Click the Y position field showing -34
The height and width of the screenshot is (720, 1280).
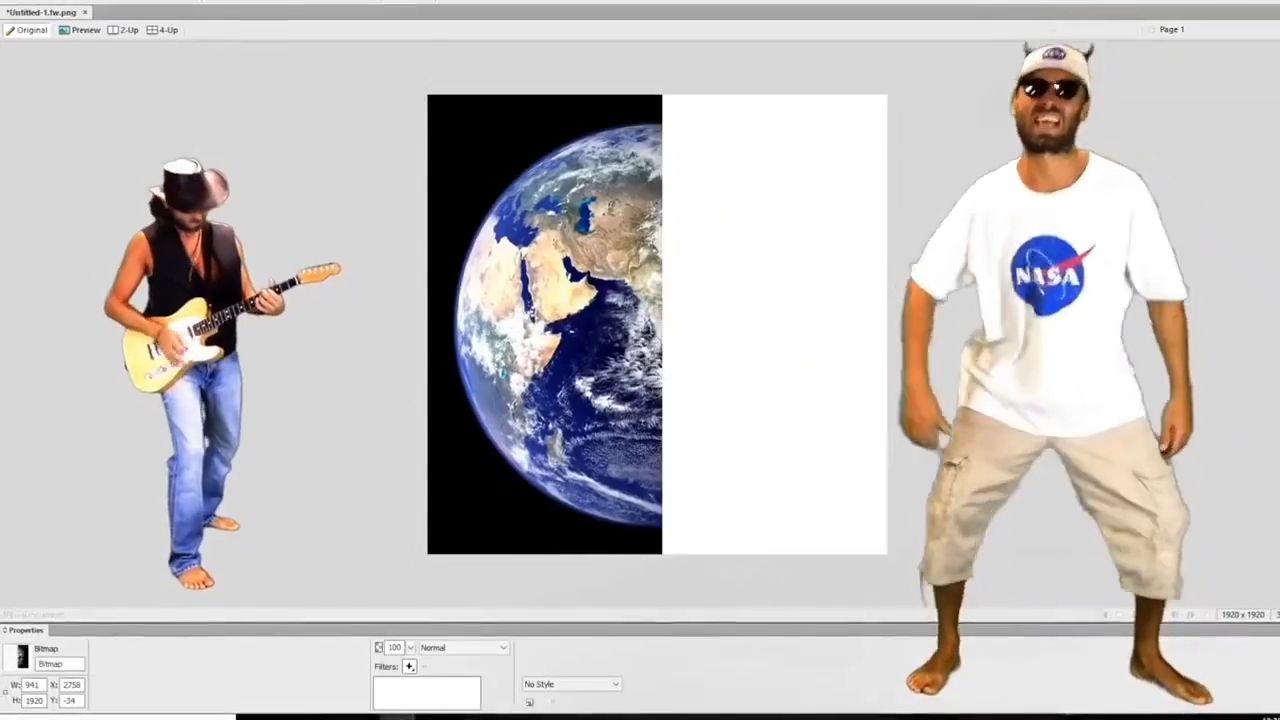point(71,701)
